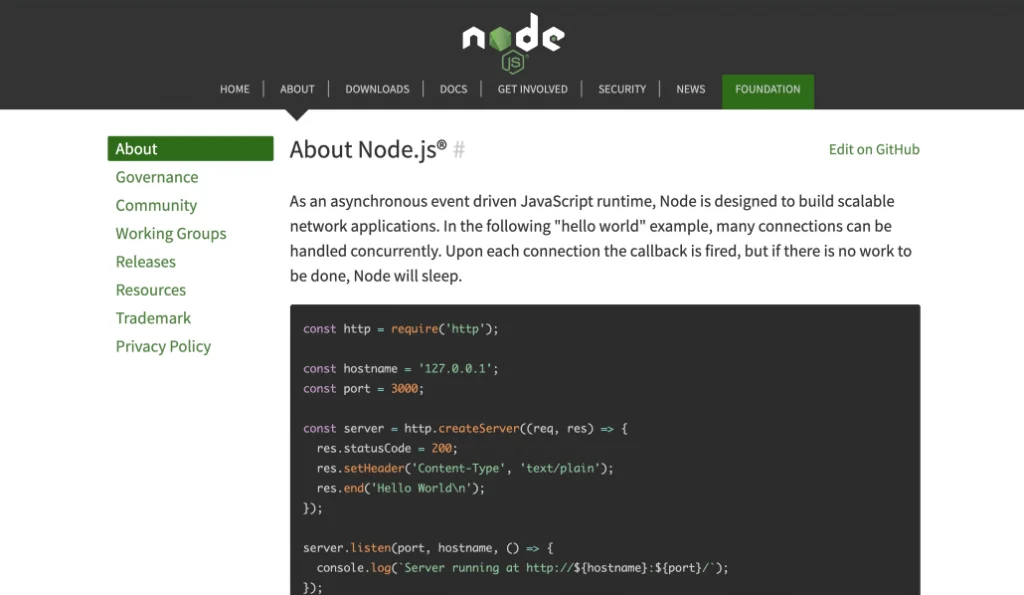This screenshot has height=595, width=1024.
Task: Click the code line const http = require('http')
Action: tap(400, 329)
